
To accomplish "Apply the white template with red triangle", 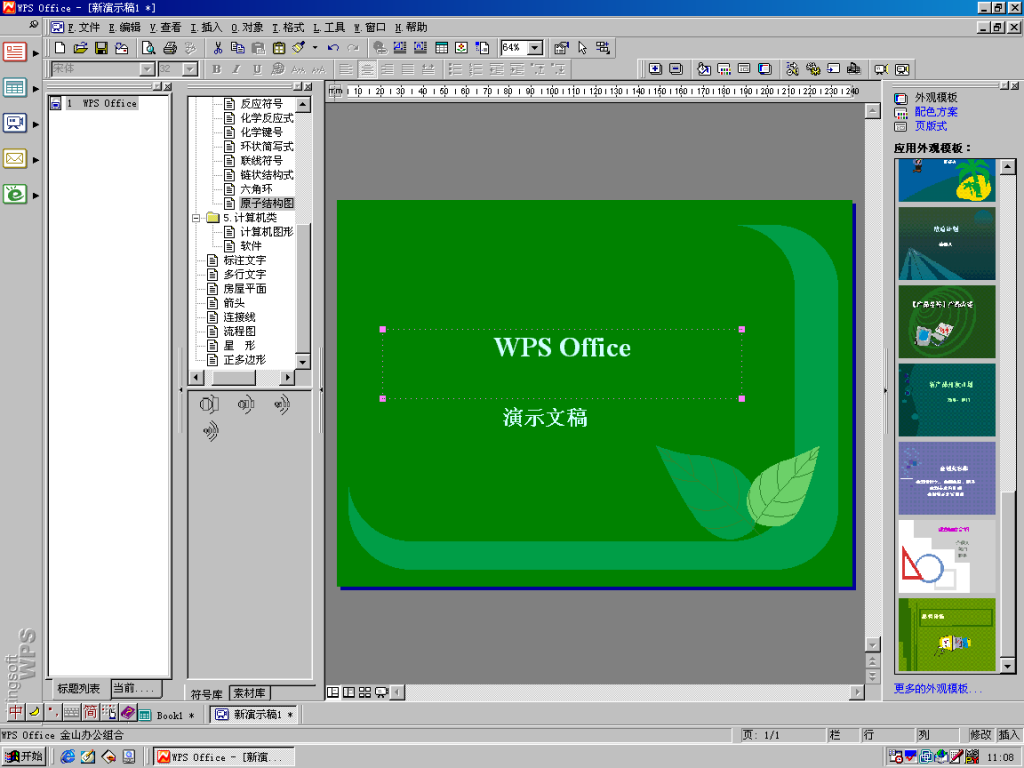I will 947,556.
